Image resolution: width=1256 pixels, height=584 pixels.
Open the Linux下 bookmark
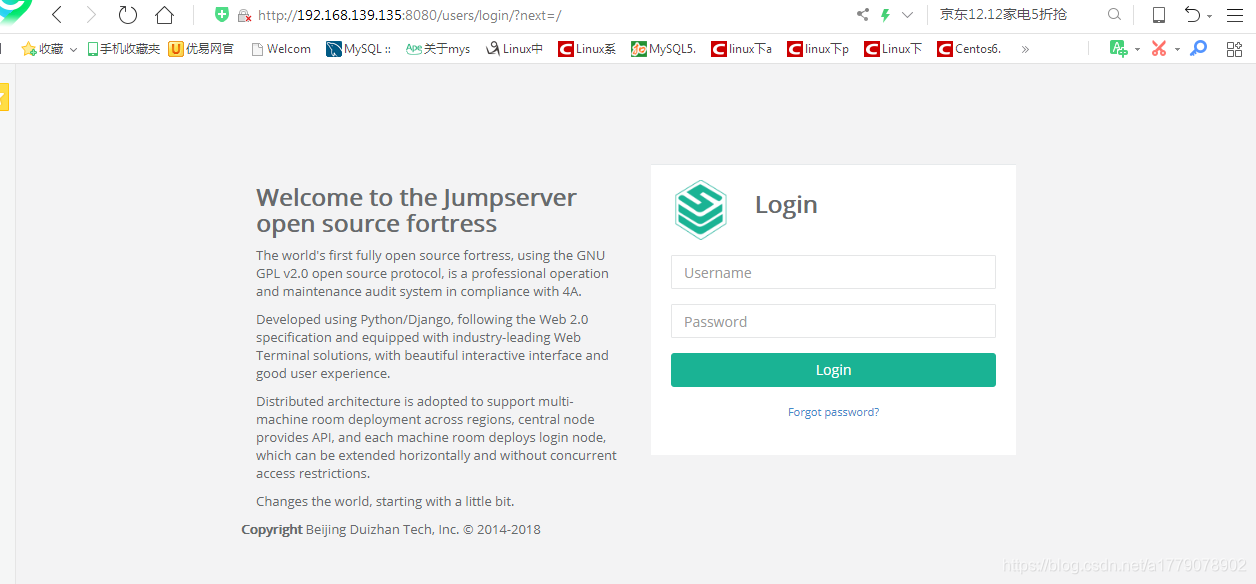893,49
